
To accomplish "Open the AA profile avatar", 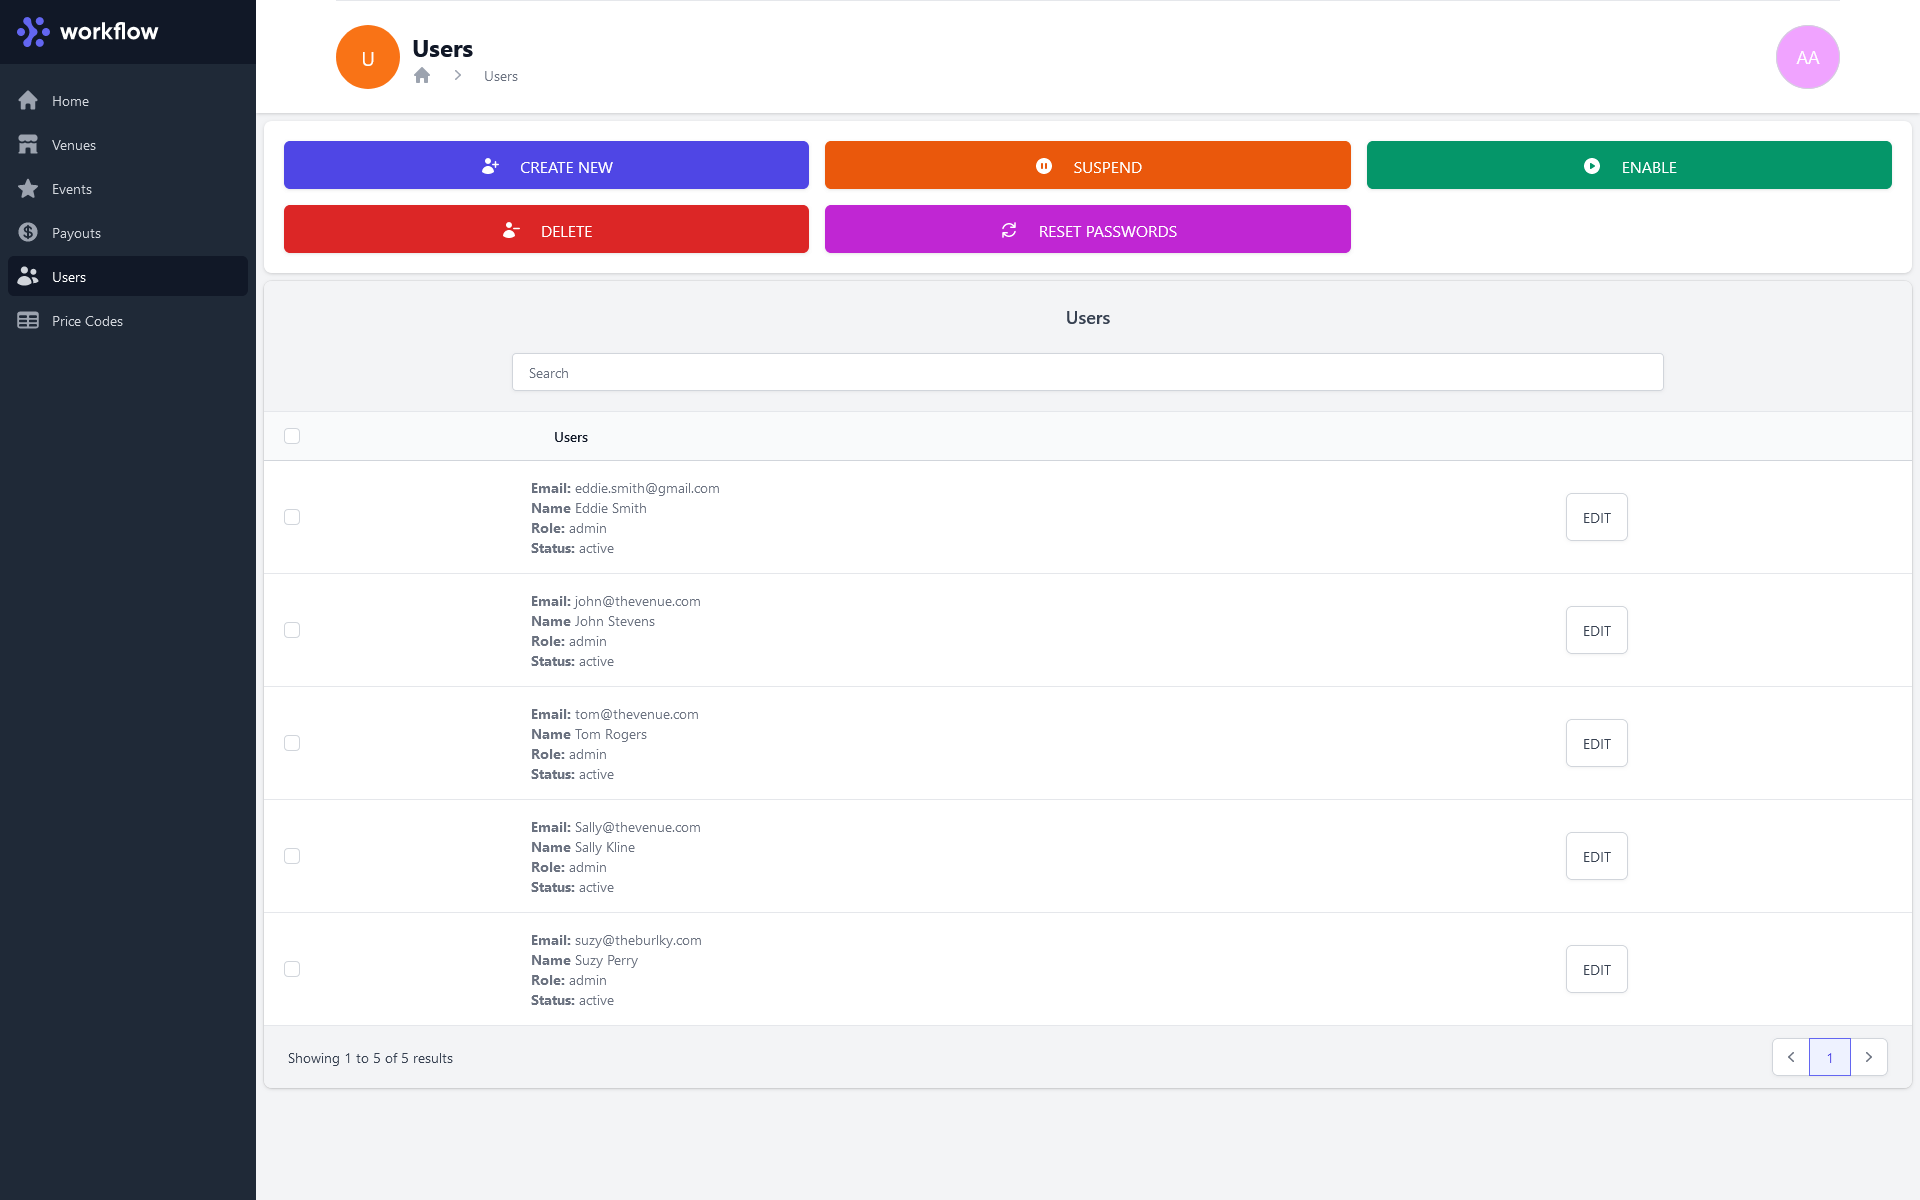I will 1807,57.
